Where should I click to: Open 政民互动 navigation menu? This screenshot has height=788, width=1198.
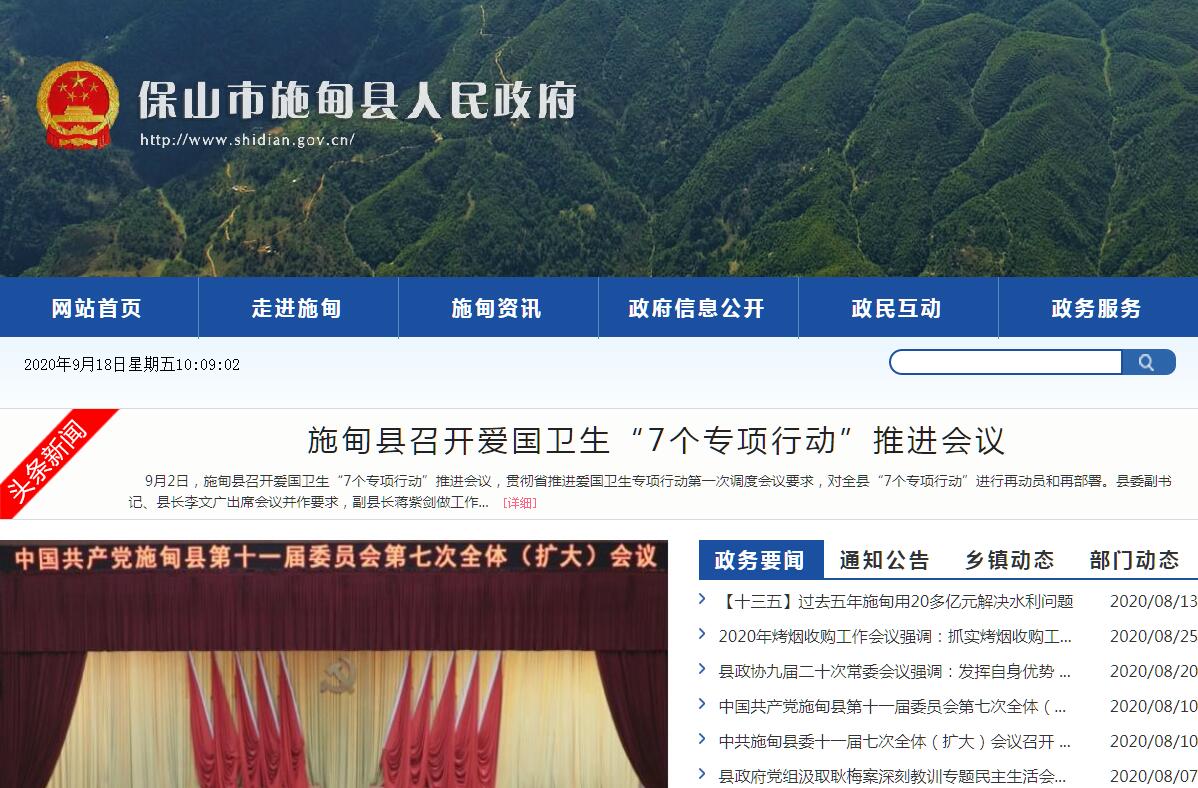898,308
